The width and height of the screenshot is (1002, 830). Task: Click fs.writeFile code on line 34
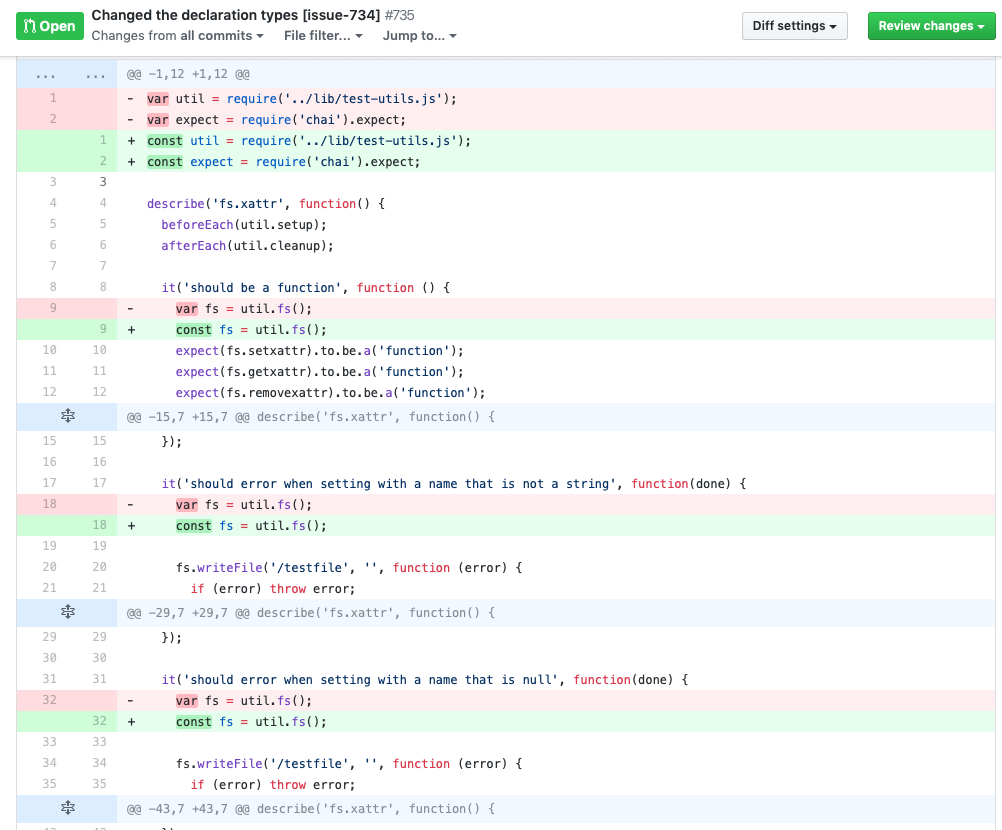coord(349,764)
